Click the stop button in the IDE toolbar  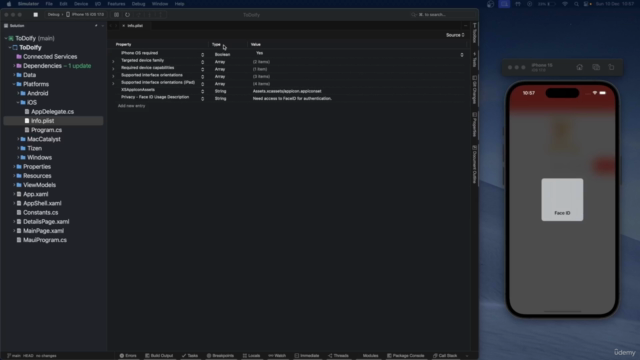click(x=36, y=15)
